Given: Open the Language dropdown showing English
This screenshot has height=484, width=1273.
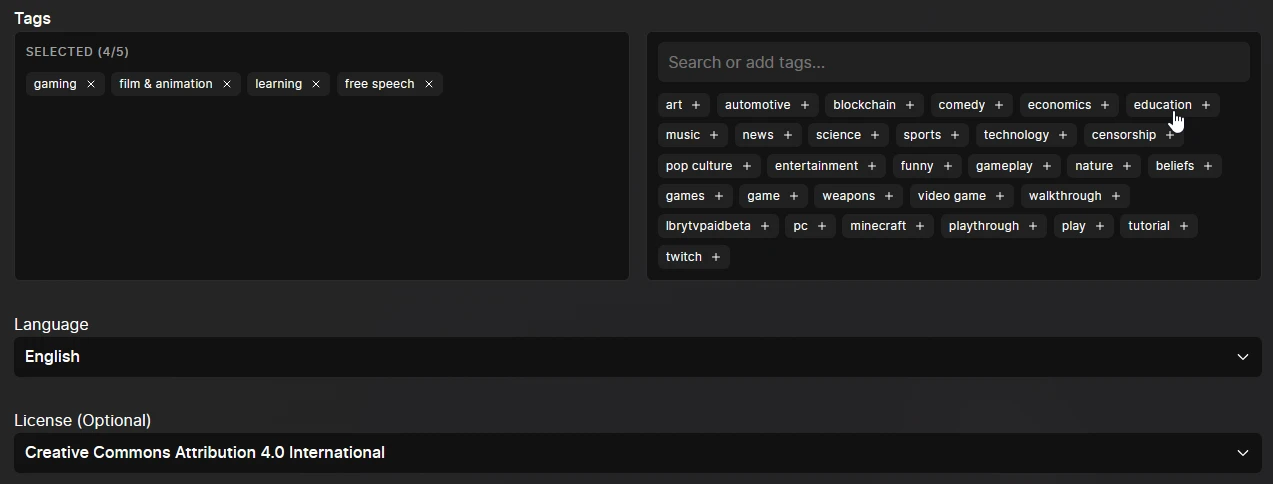Looking at the screenshot, I should coord(637,357).
